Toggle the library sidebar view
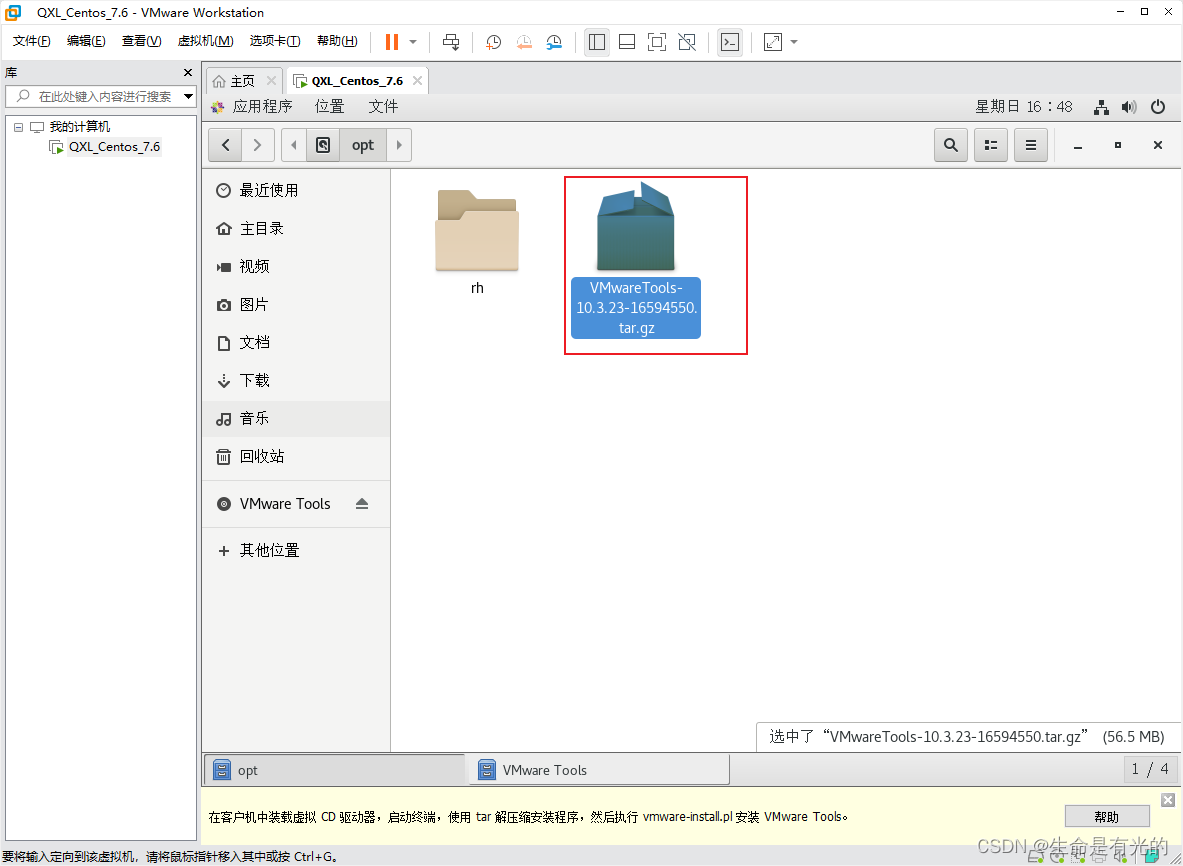 tap(597, 41)
